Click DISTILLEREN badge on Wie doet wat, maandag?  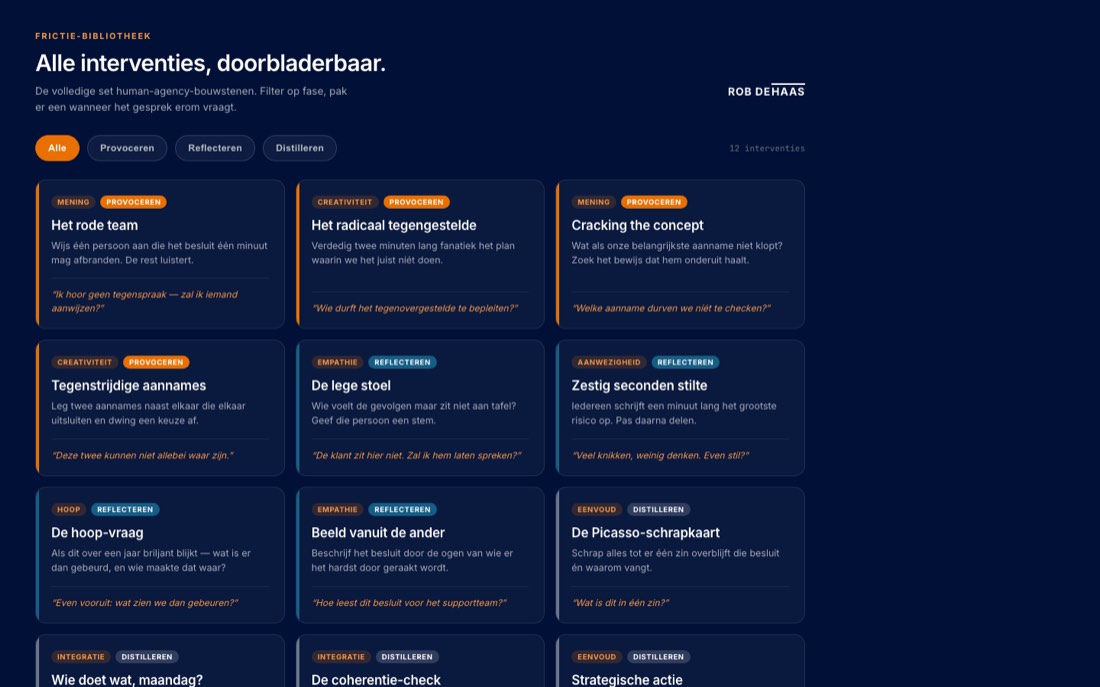click(x=147, y=657)
